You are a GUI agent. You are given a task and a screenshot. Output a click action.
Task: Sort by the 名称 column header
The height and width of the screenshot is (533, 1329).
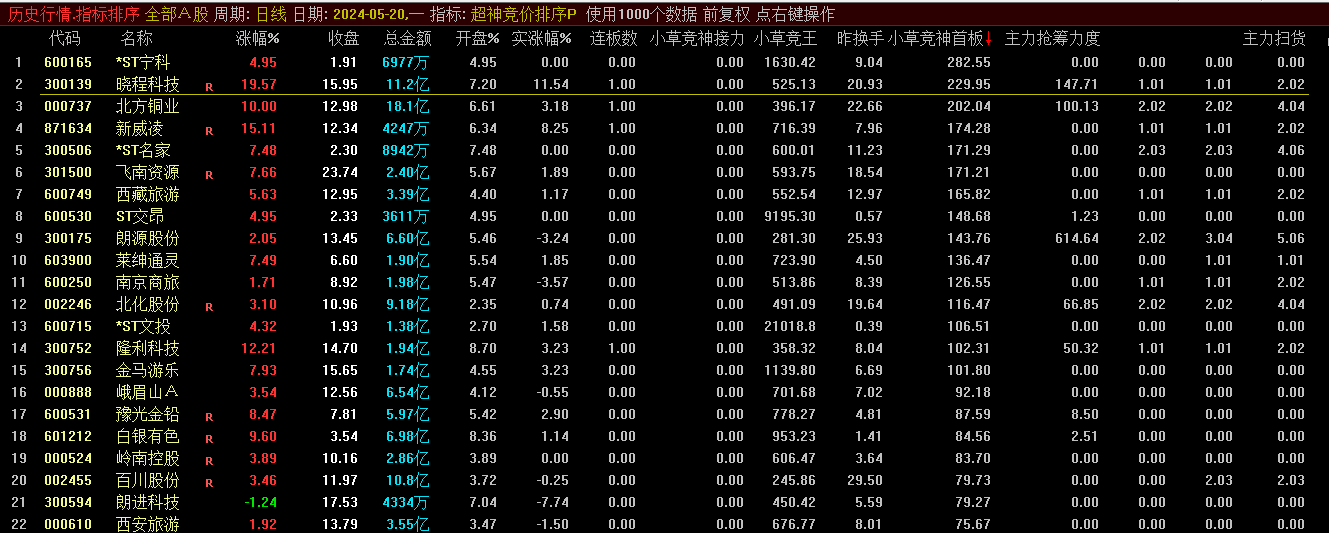[136, 38]
